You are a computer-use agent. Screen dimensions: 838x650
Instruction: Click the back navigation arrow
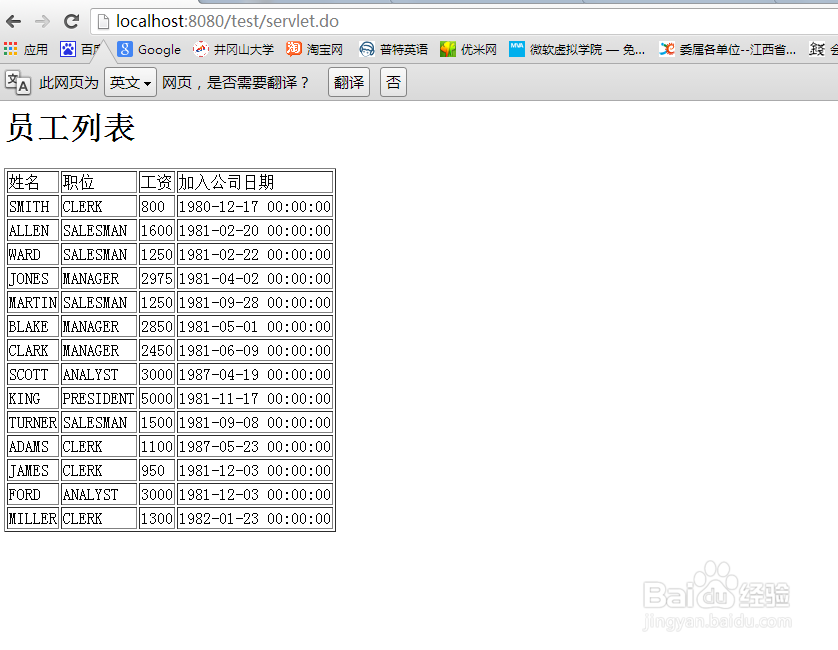pyautogui.click(x=15, y=20)
